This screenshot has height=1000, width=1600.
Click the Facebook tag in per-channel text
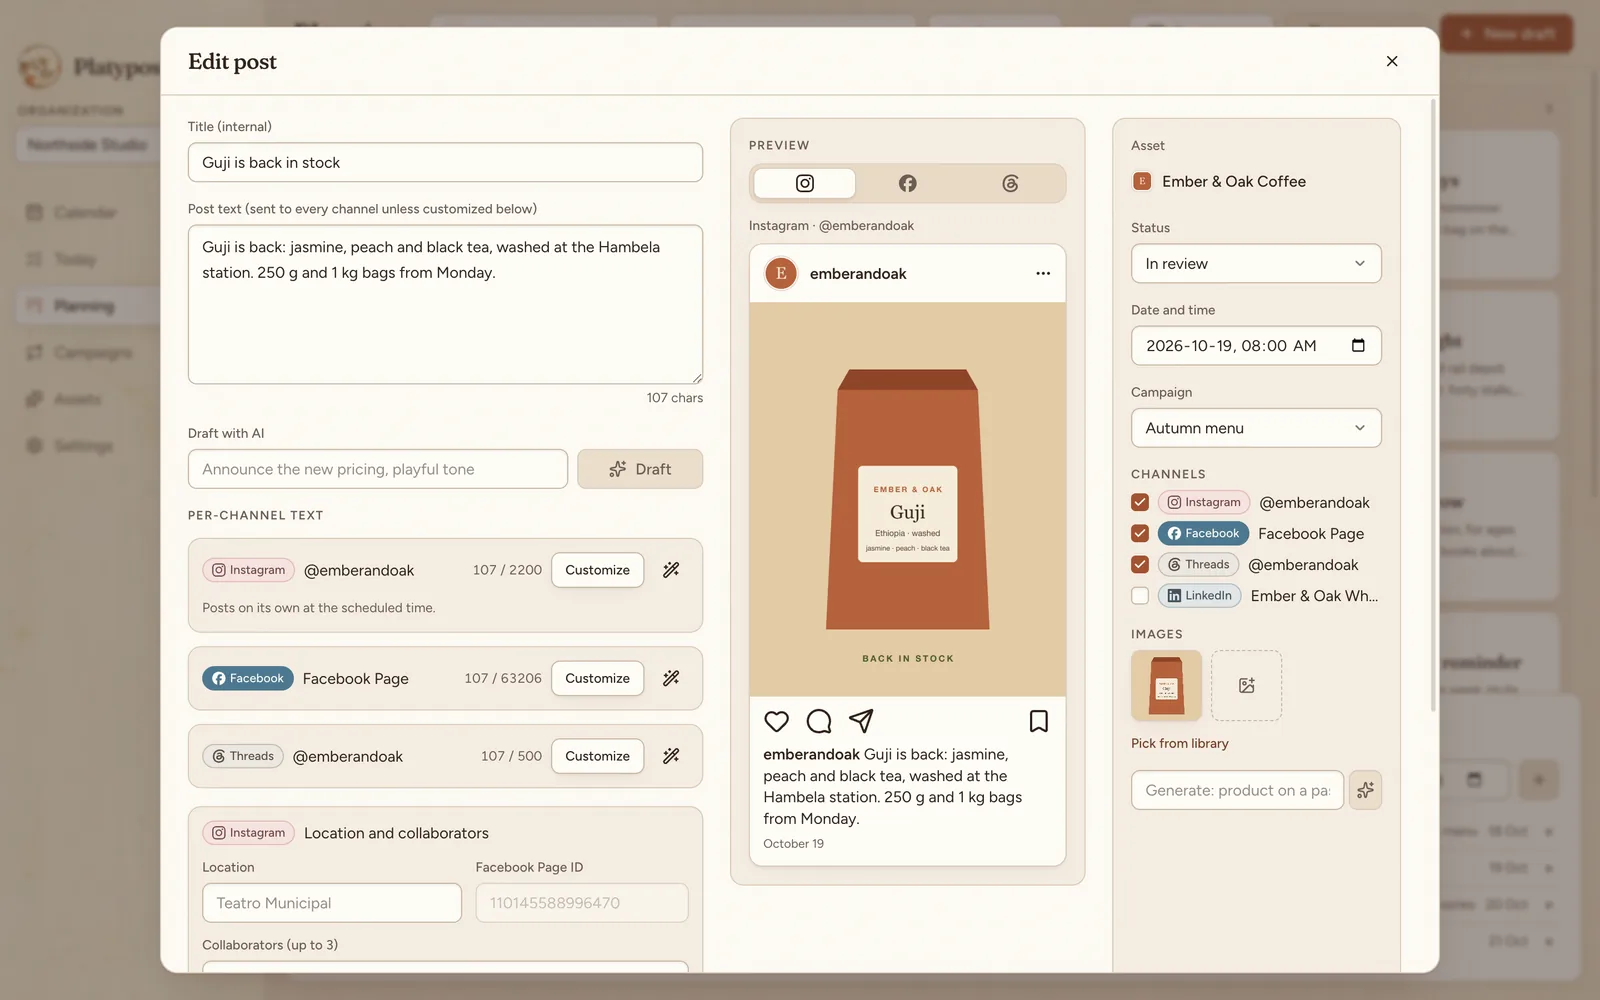(248, 678)
